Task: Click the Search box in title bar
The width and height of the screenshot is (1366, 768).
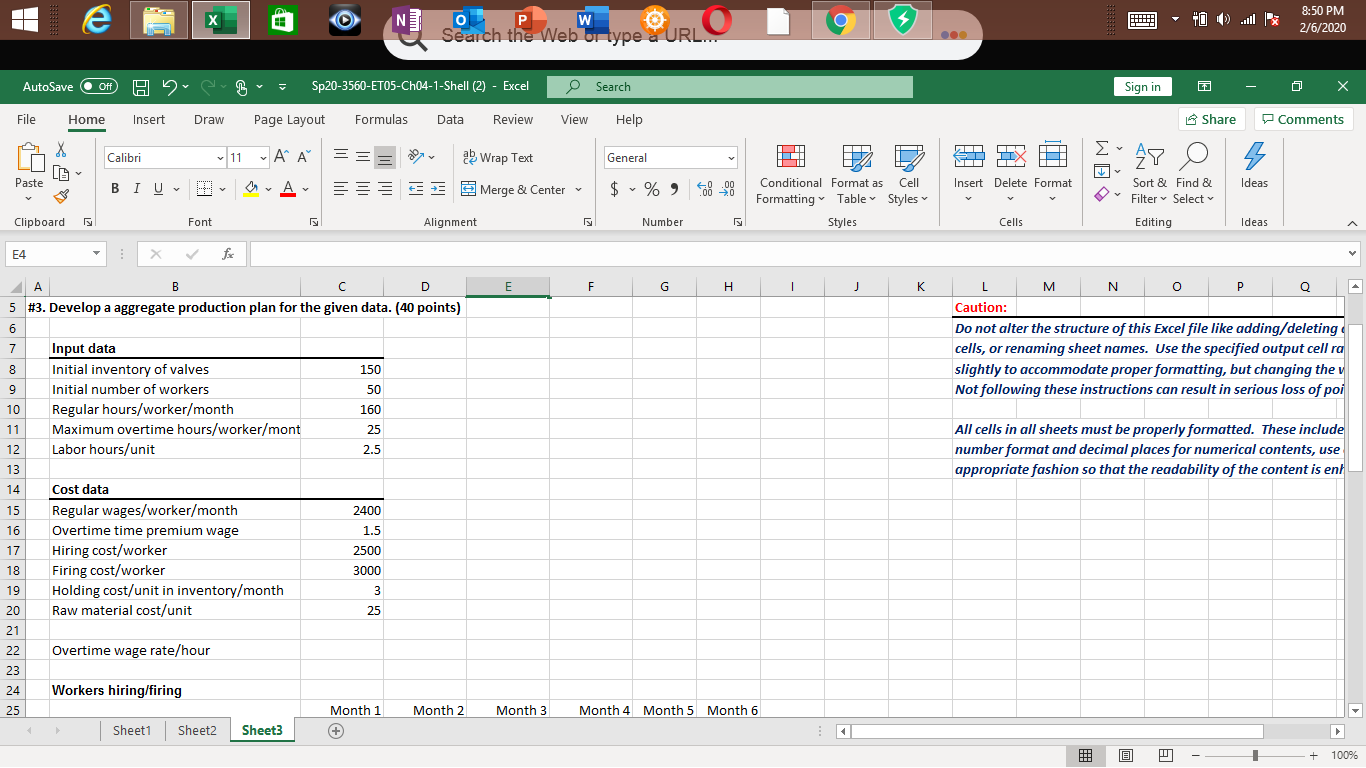Action: click(730, 87)
